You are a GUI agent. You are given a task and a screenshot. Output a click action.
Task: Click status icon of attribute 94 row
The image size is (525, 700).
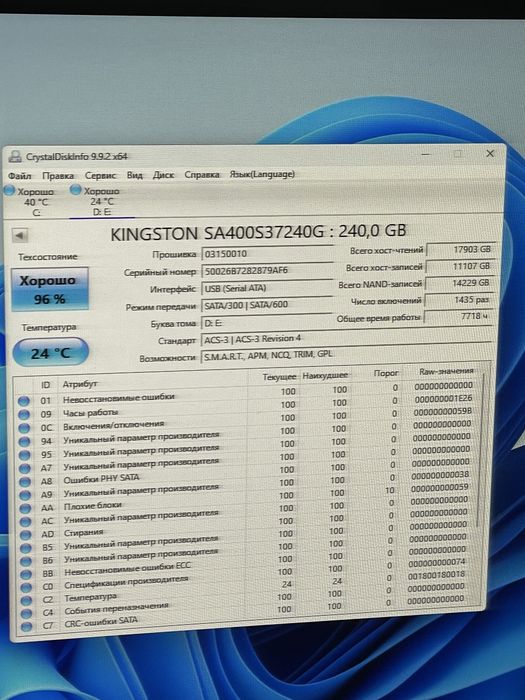tap(24, 441)
